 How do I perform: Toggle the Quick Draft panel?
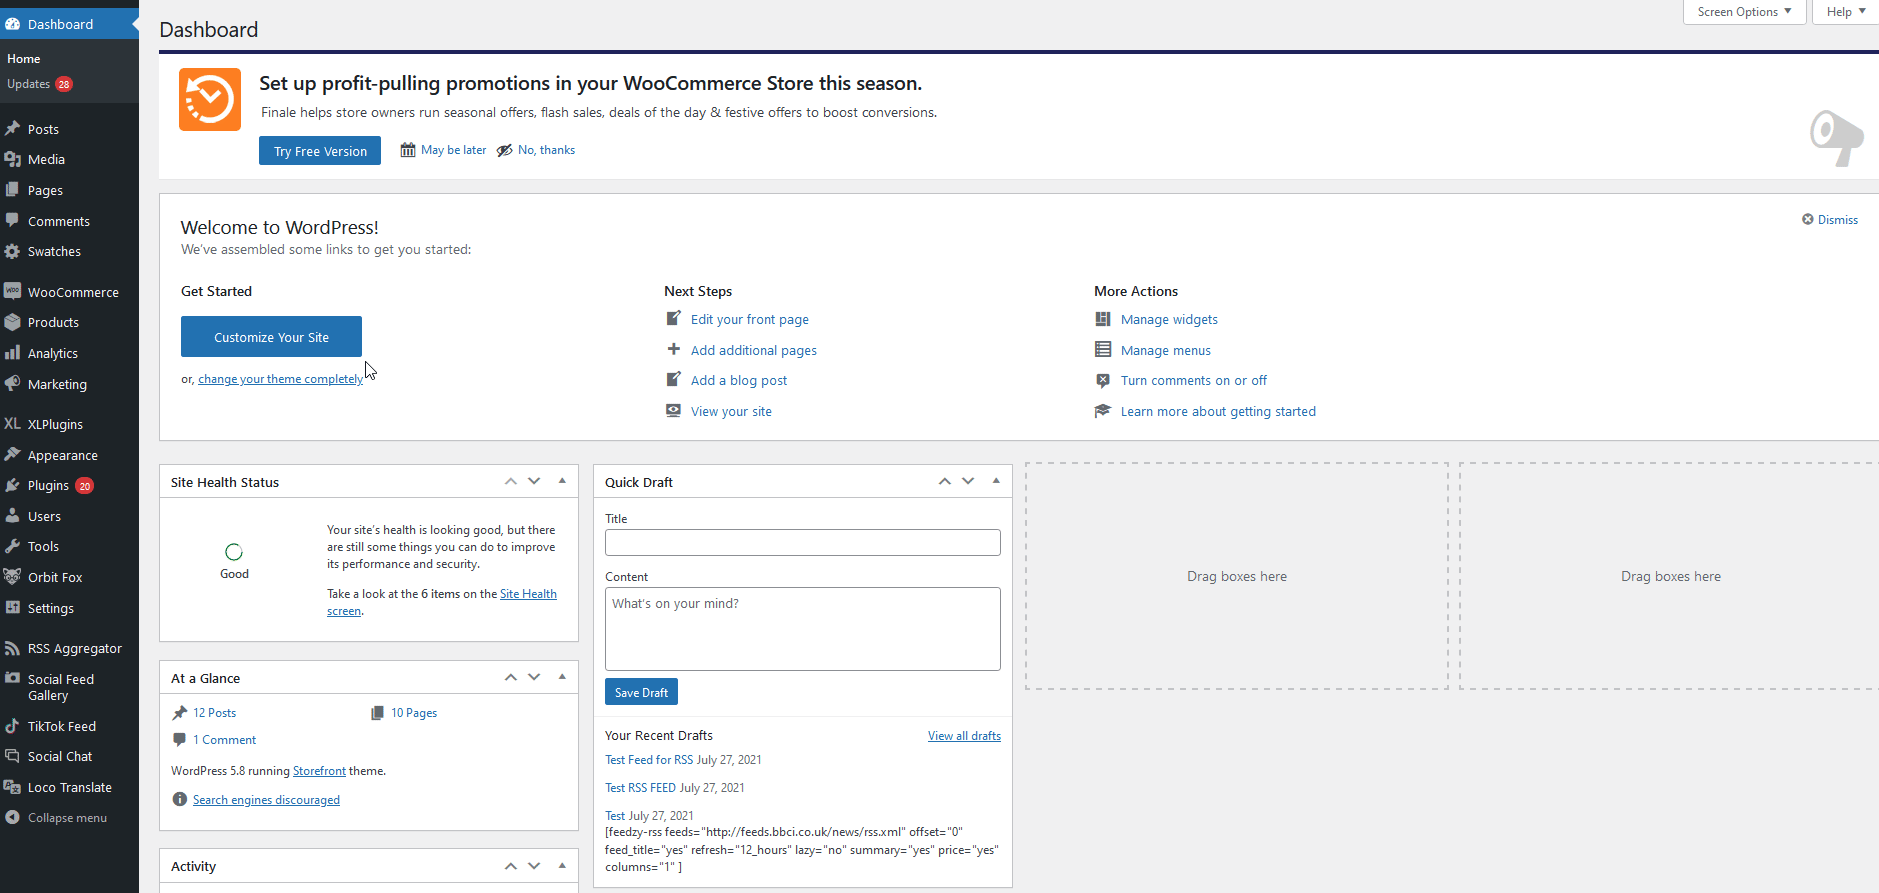(x=996, y=481)
